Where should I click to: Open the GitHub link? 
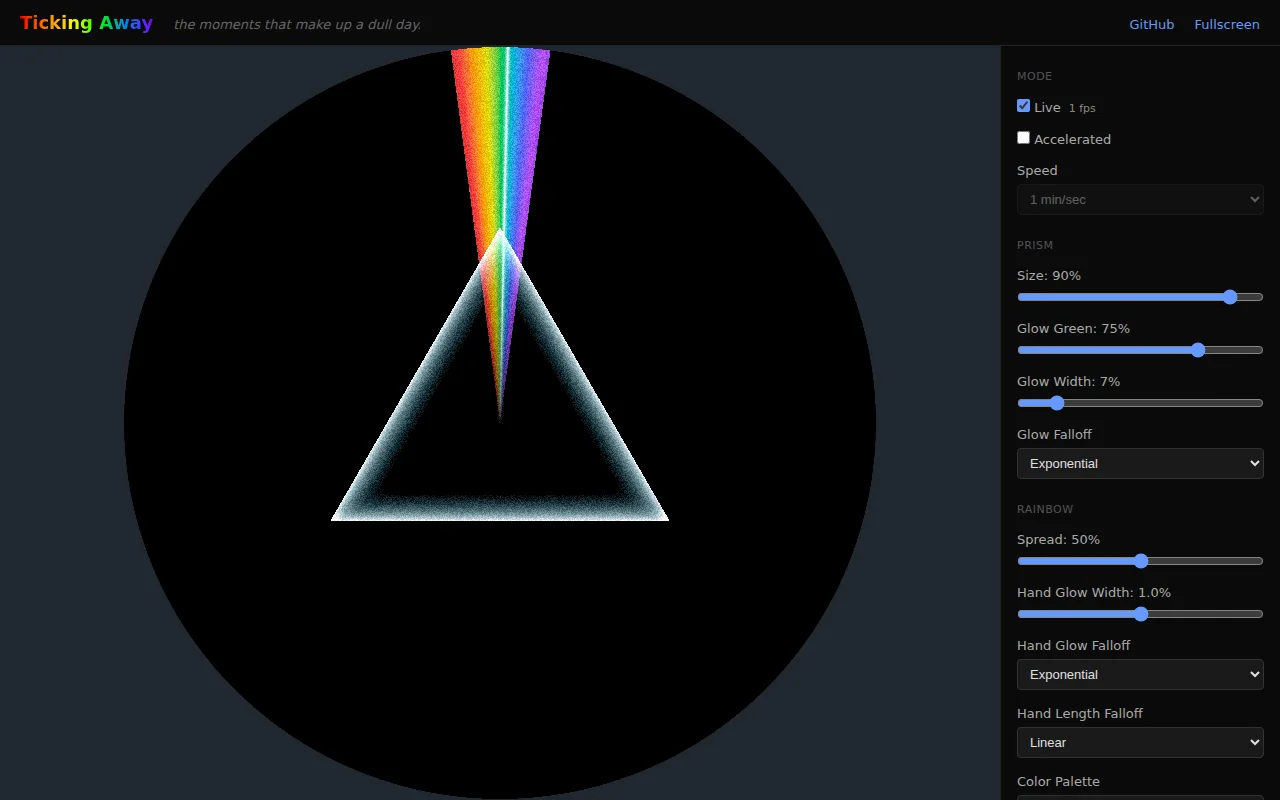tap(1151, 24)
